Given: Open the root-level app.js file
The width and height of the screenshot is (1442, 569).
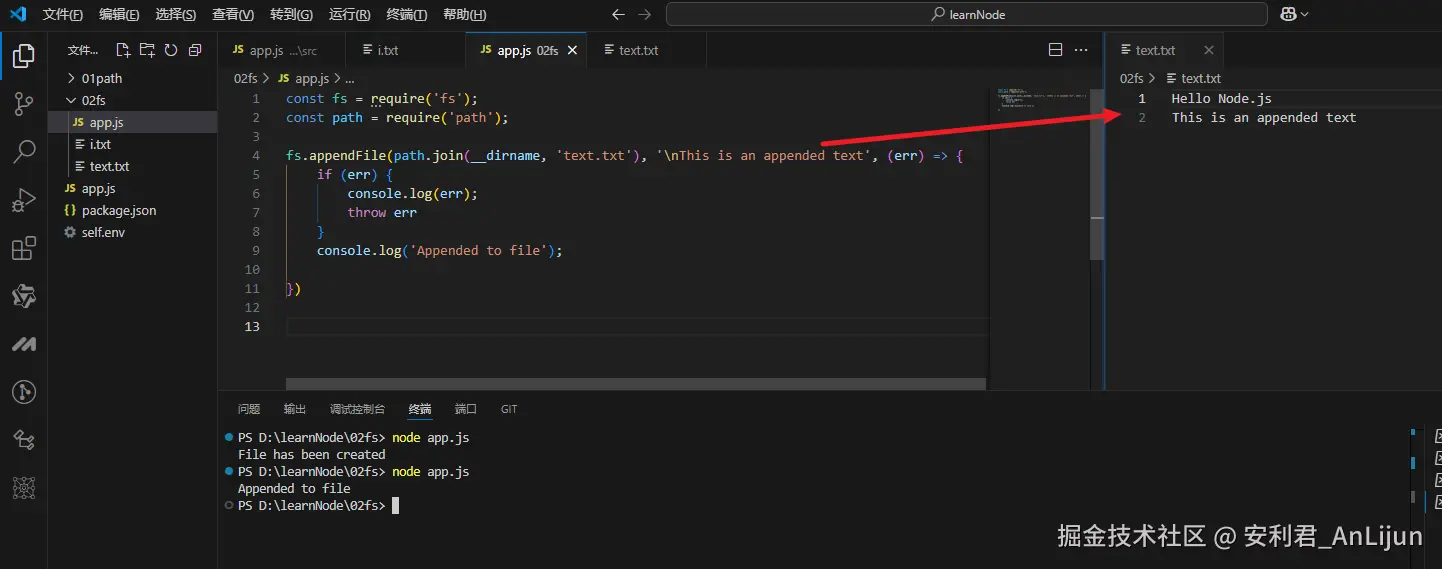Looking at the screenshot, I should click(x=133, y=188).
